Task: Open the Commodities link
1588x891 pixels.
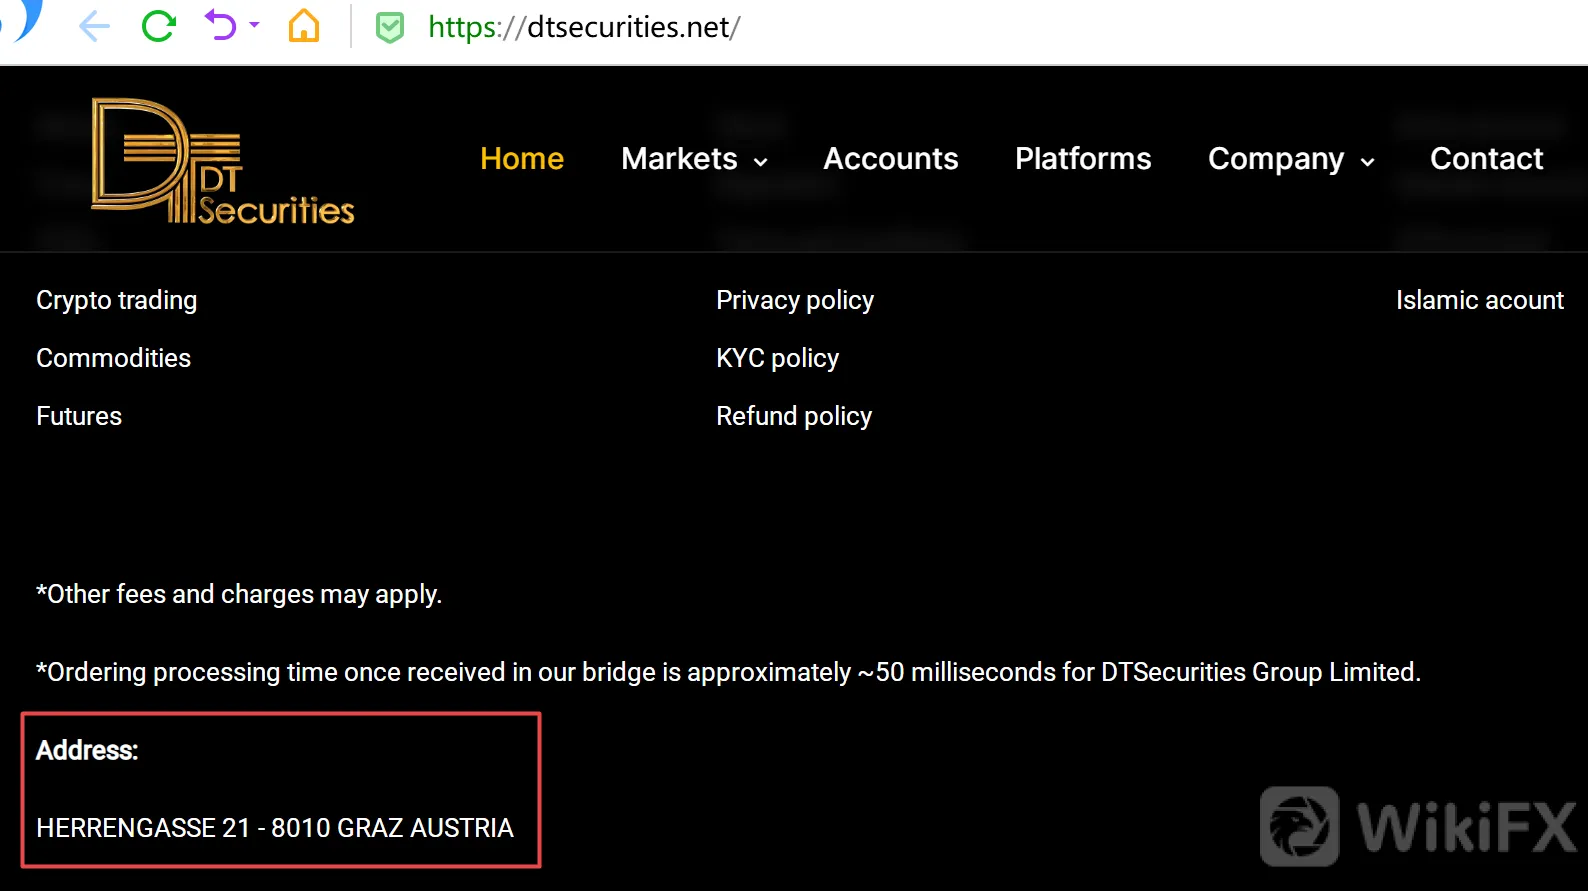Action: tap(114, 358)
